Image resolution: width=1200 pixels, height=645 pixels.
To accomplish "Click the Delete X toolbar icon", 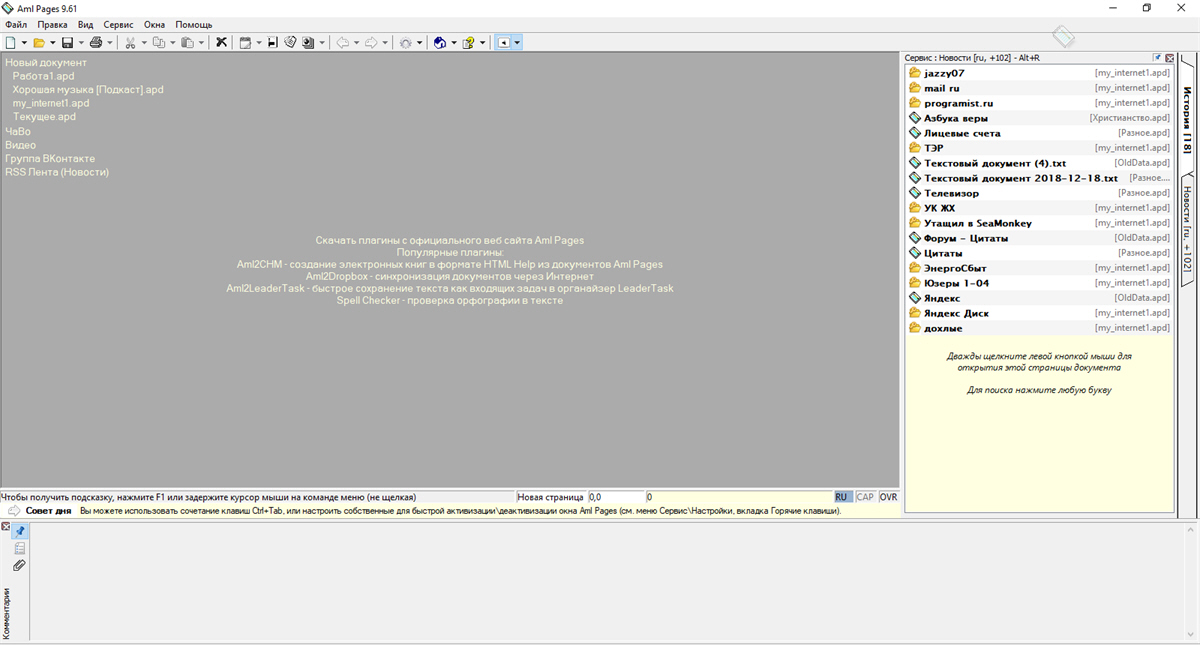I will pos(221,43).
